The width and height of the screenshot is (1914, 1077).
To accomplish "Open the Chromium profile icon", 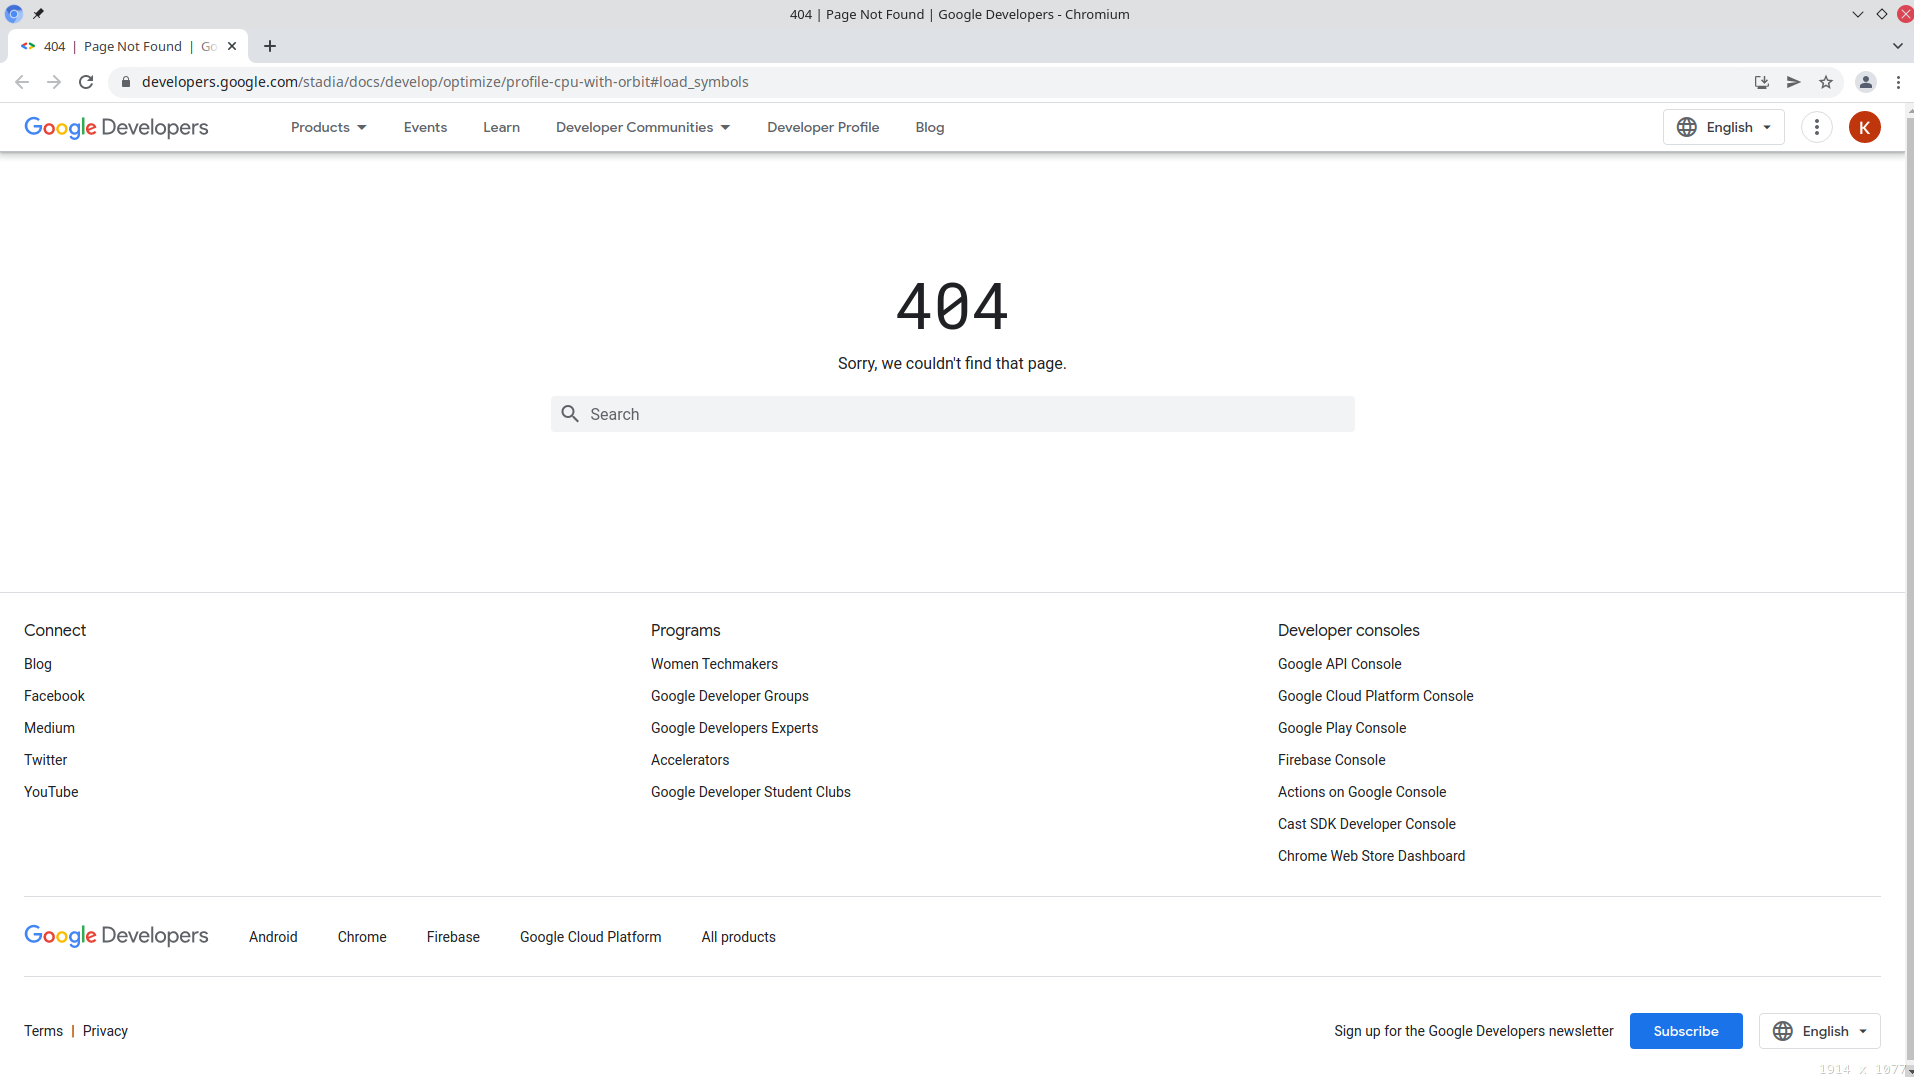I will pos(1866,82).
